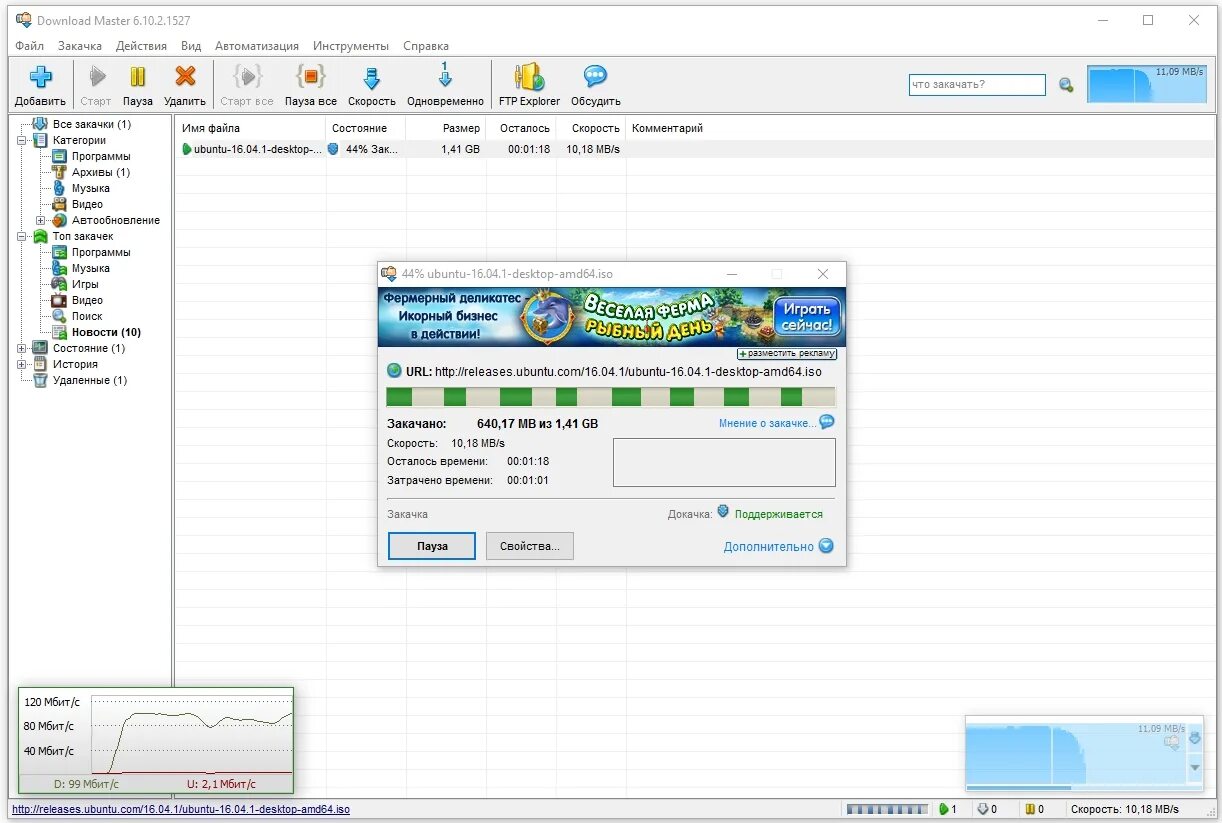Click the Имя файла column header
The width and height of the screenshot is (1222, 823).
[x=251, y=128]
